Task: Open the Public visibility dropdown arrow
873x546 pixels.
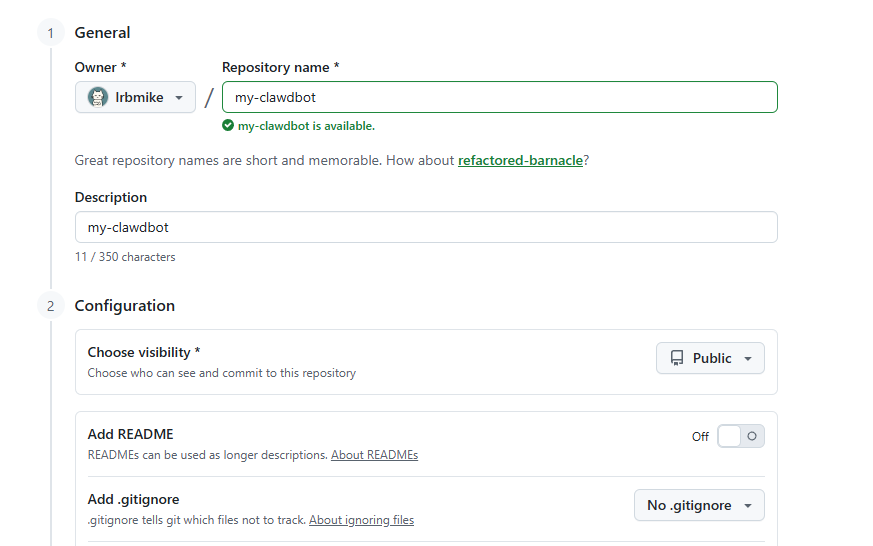Action: click(x=748, y=358)
